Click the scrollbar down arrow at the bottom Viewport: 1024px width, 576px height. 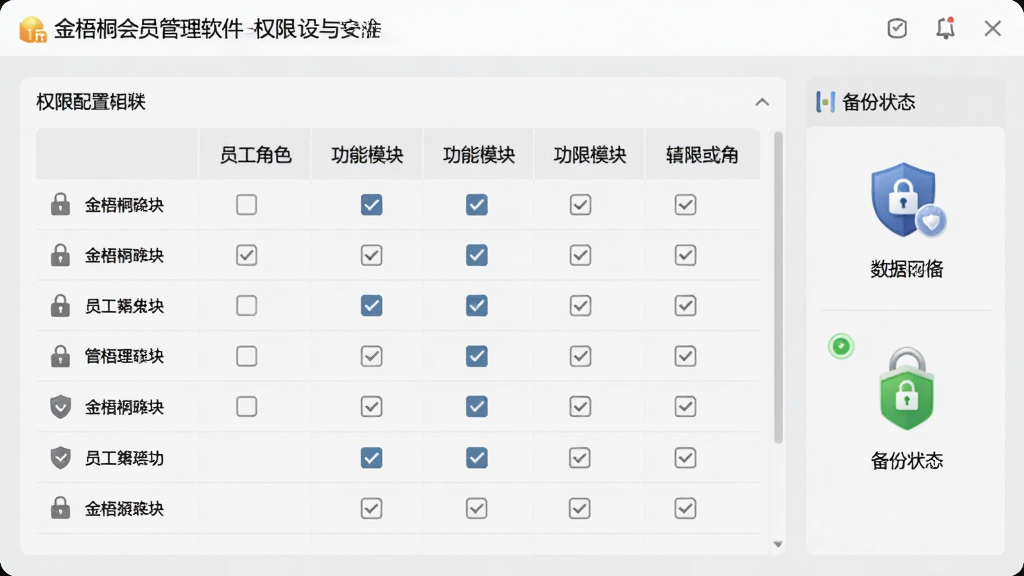click(x=778, y=544)
